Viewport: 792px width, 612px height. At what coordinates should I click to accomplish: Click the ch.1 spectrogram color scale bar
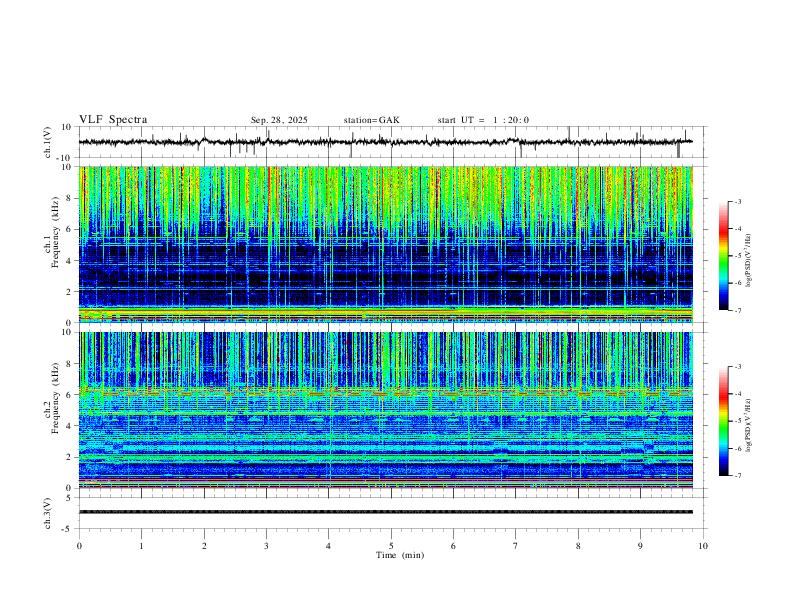click(723, 256)
